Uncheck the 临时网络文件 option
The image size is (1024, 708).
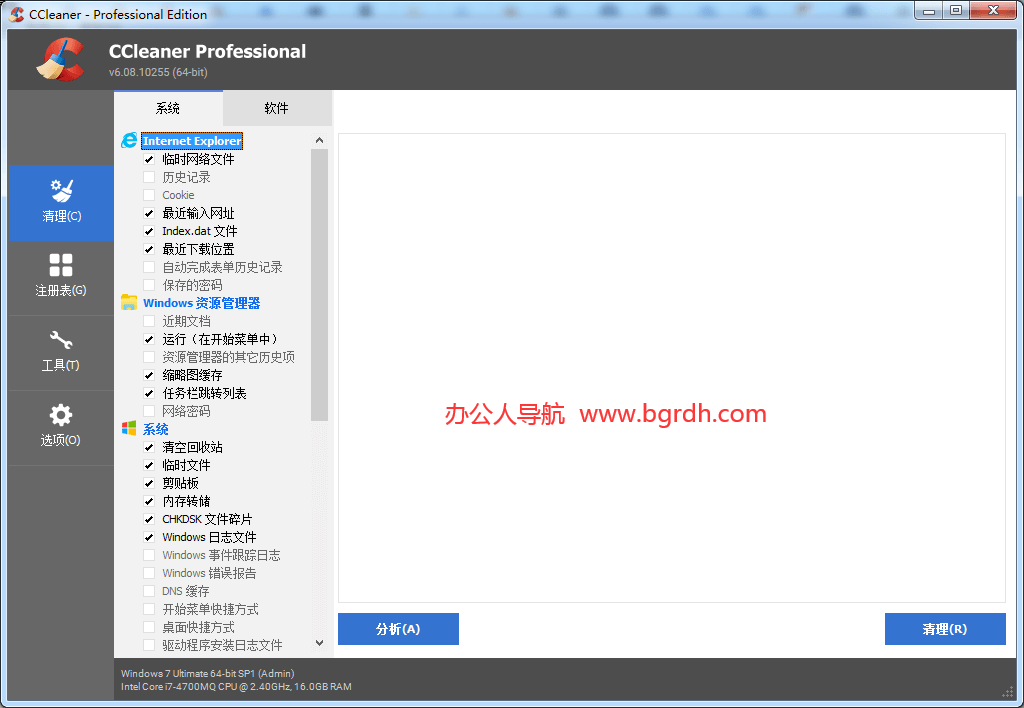150,158
